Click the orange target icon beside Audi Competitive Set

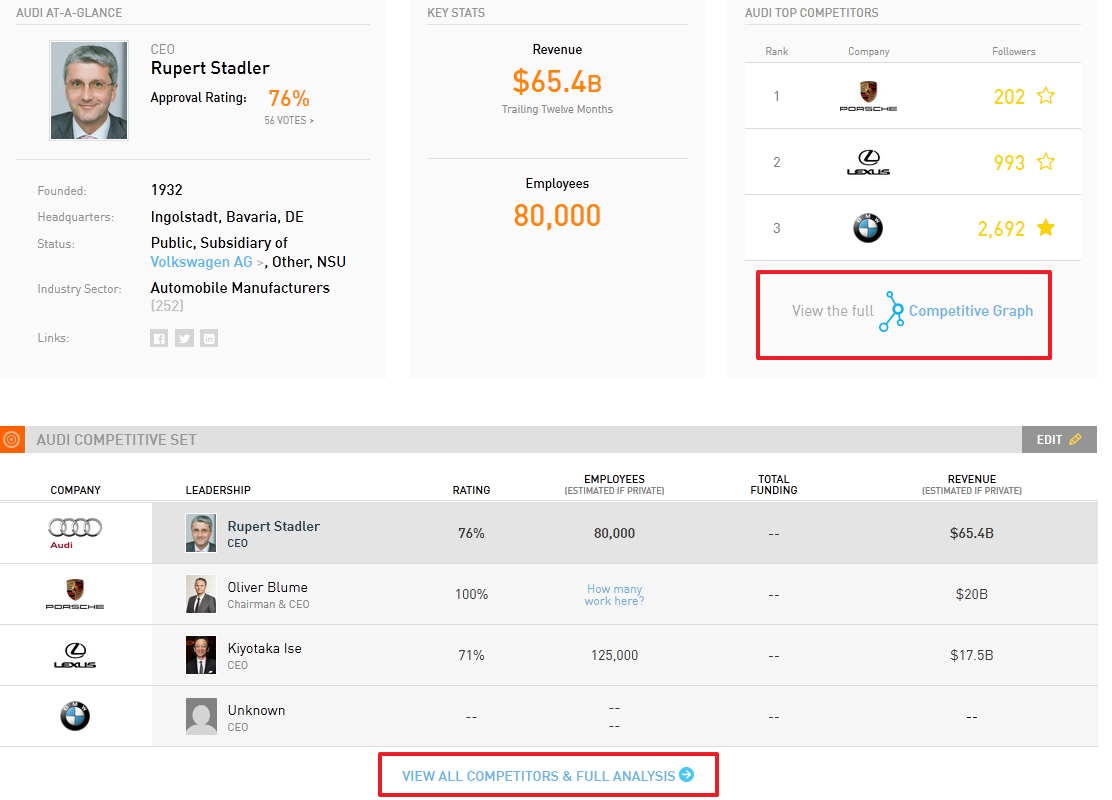tap(12, 440)
